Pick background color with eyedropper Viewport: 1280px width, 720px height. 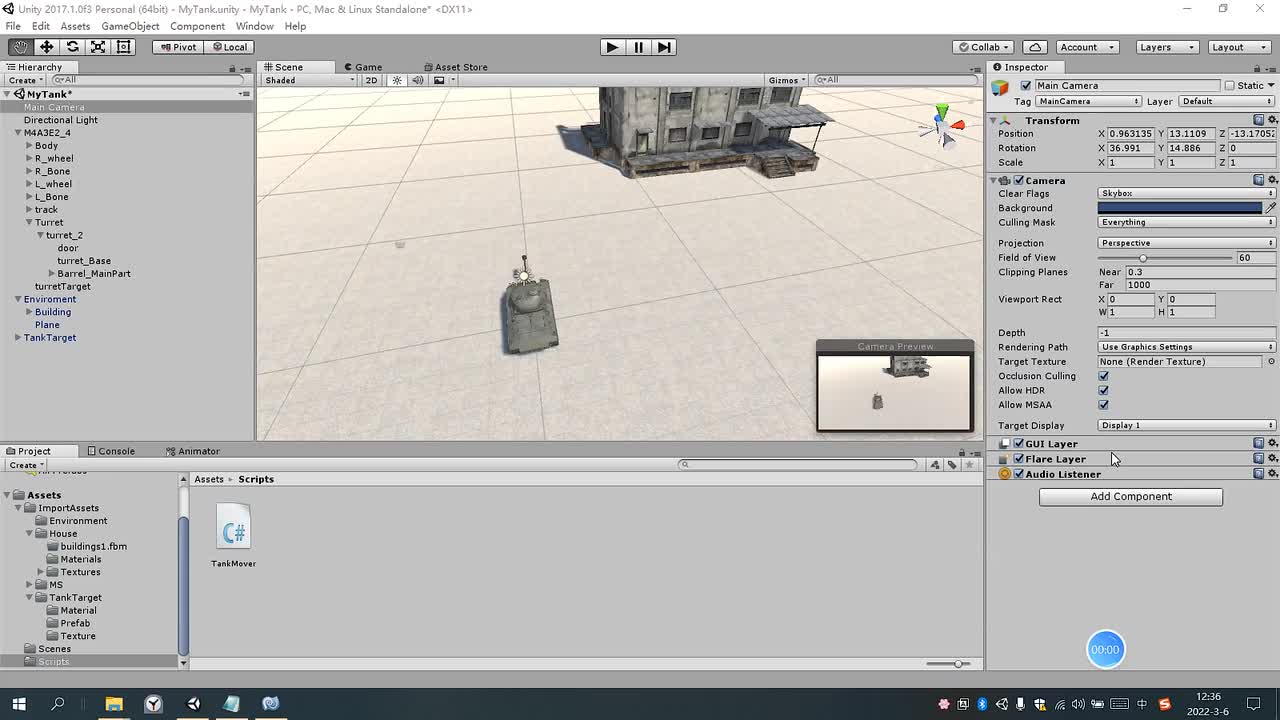(1270, 208)
